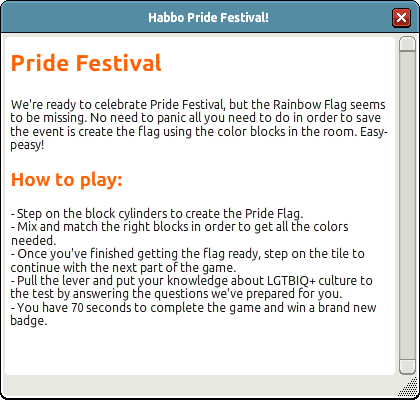
Task: Close the Habbo Pride Festival window
Action: click(x=401, y=17)
